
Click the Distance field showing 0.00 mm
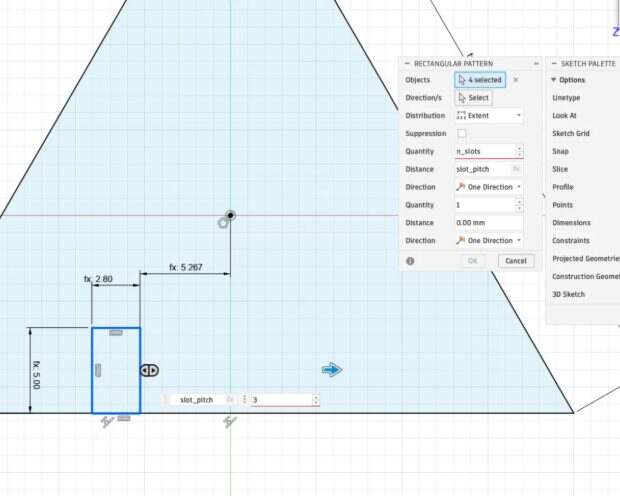point(489,223)
